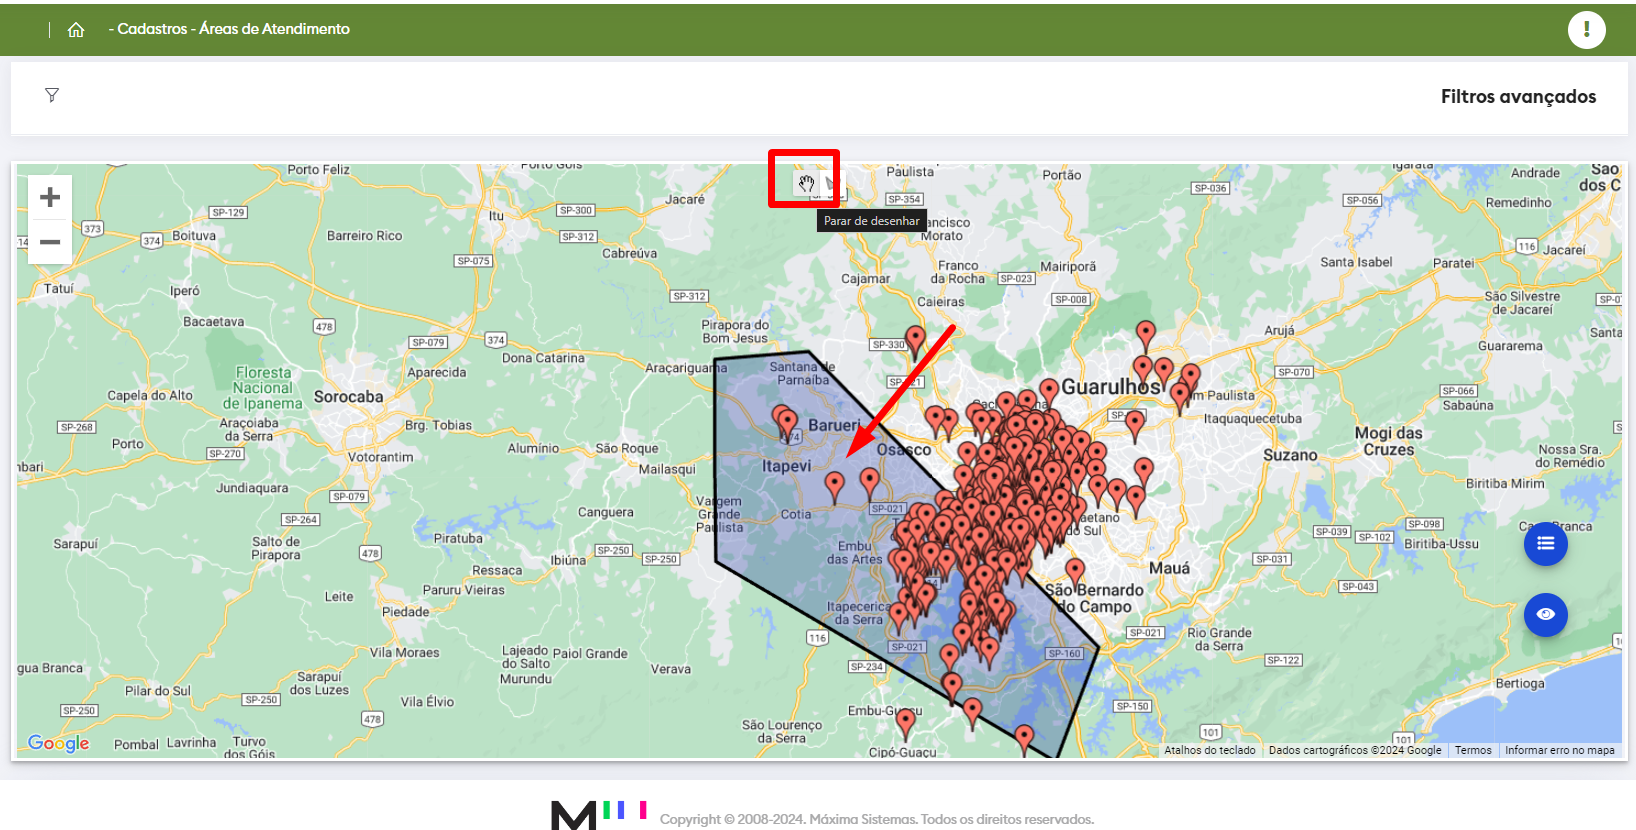Open Atalhos do teclado map shortcuts
Image resolution: width=1636 pixels, height=830 pixels.
point(1209,750)
